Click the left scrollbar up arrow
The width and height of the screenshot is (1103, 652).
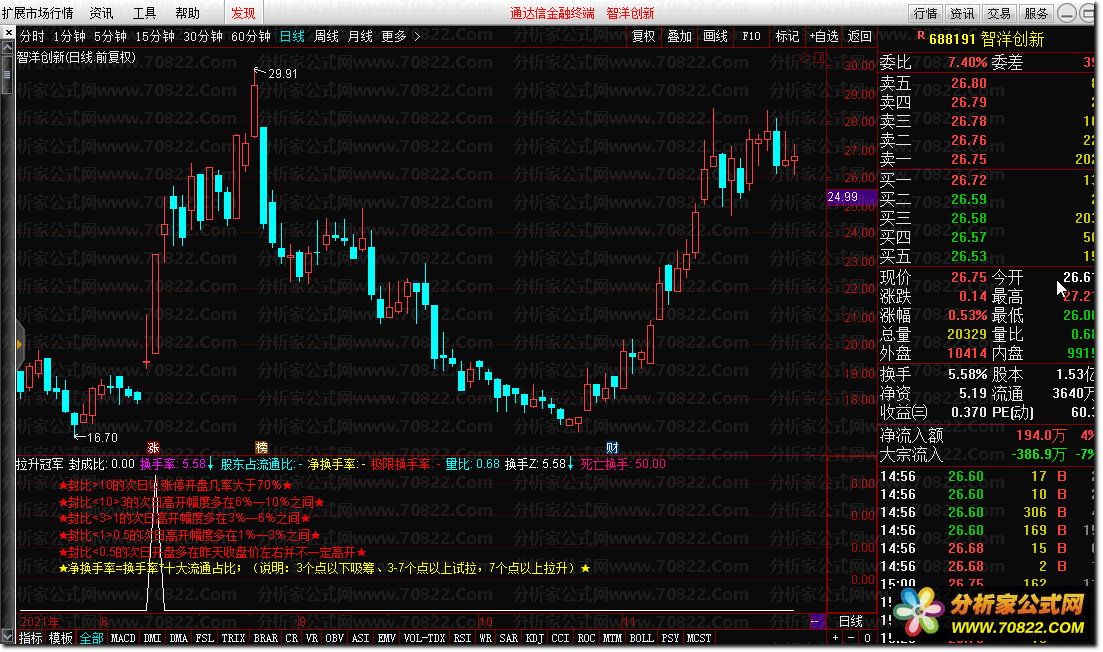pos(8,47)
